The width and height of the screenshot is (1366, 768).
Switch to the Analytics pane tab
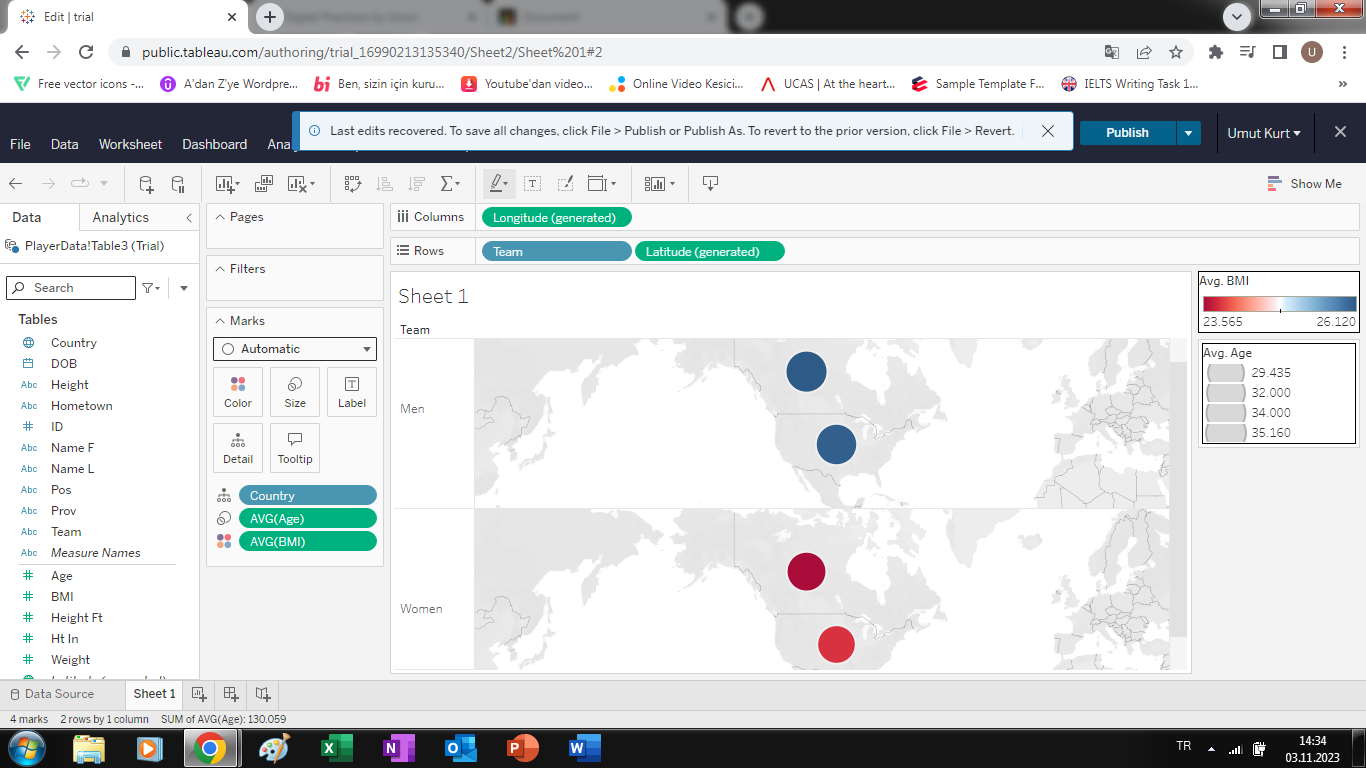click(120, 217)
